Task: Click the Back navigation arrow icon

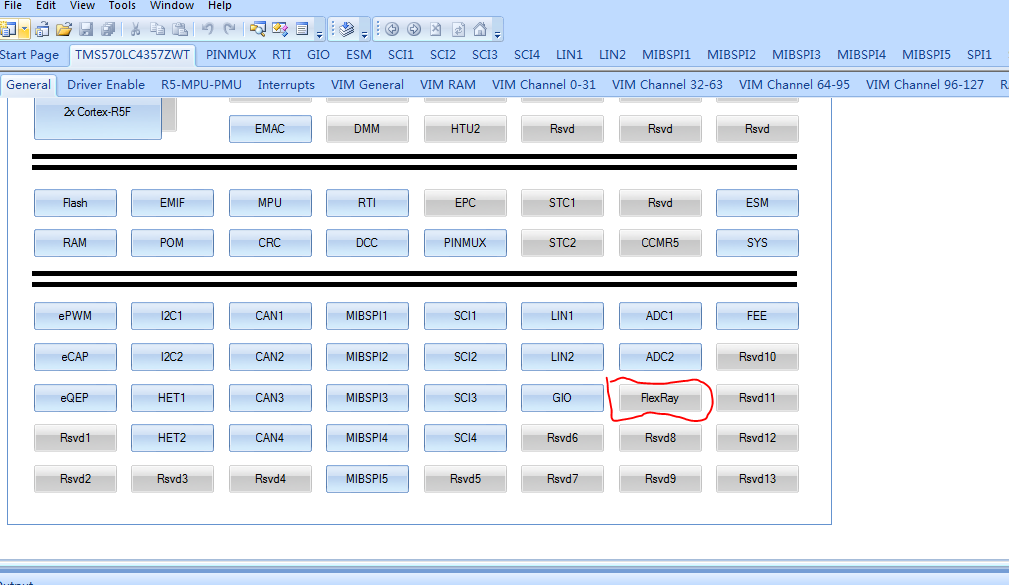Action: click(x=392, y=29)
